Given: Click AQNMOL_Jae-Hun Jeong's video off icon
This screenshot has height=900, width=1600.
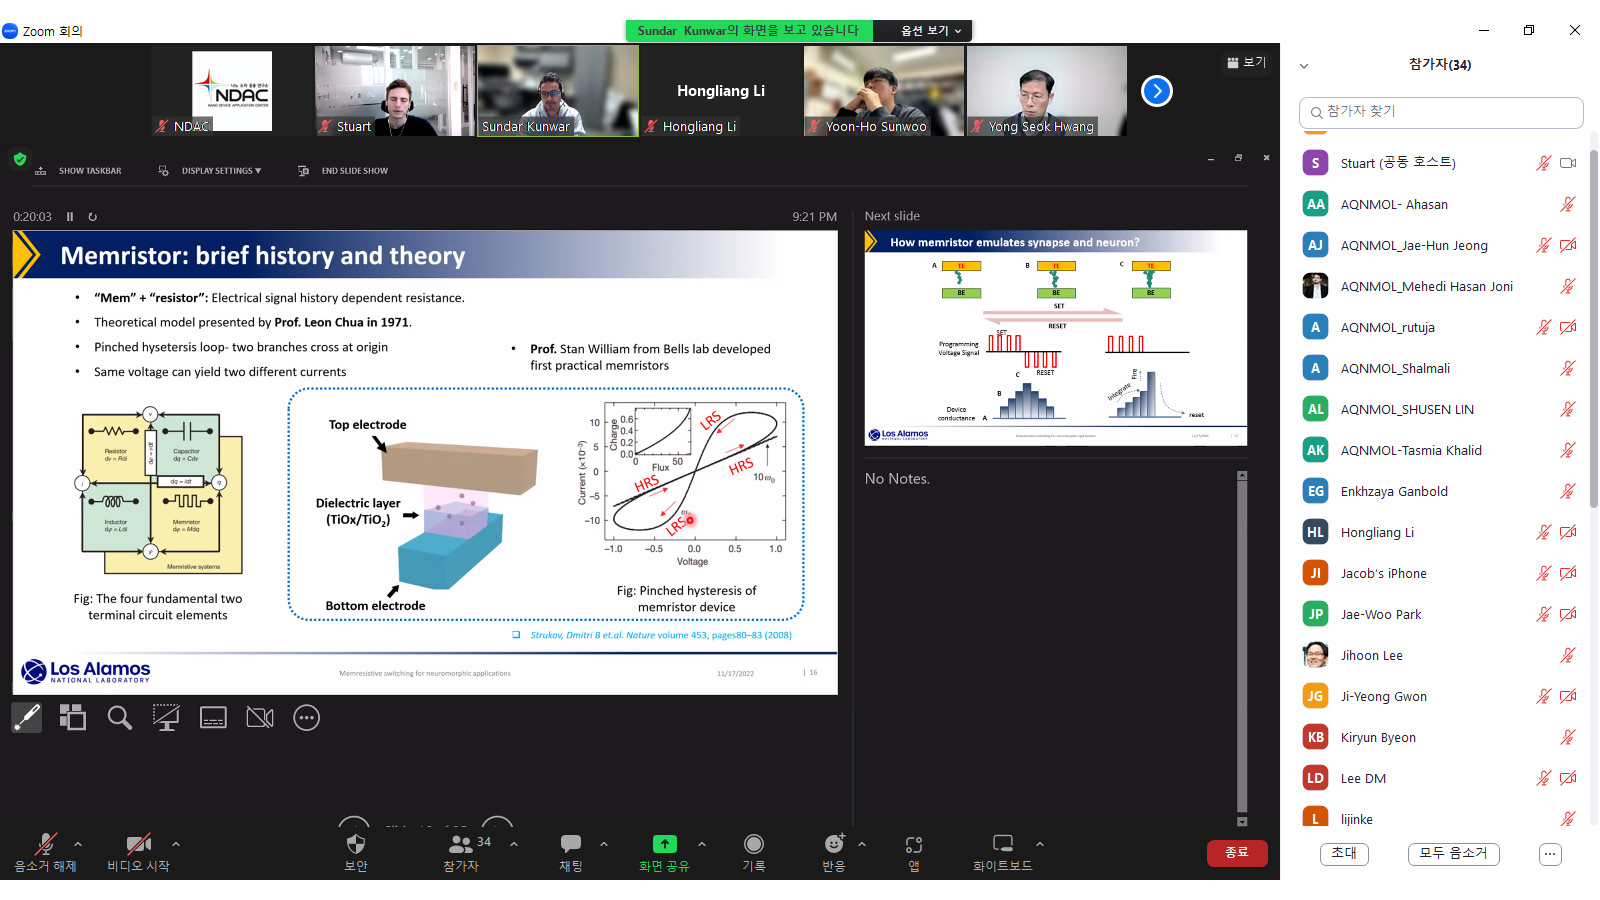Looking at the screenshot, I should pos(1568,245).
